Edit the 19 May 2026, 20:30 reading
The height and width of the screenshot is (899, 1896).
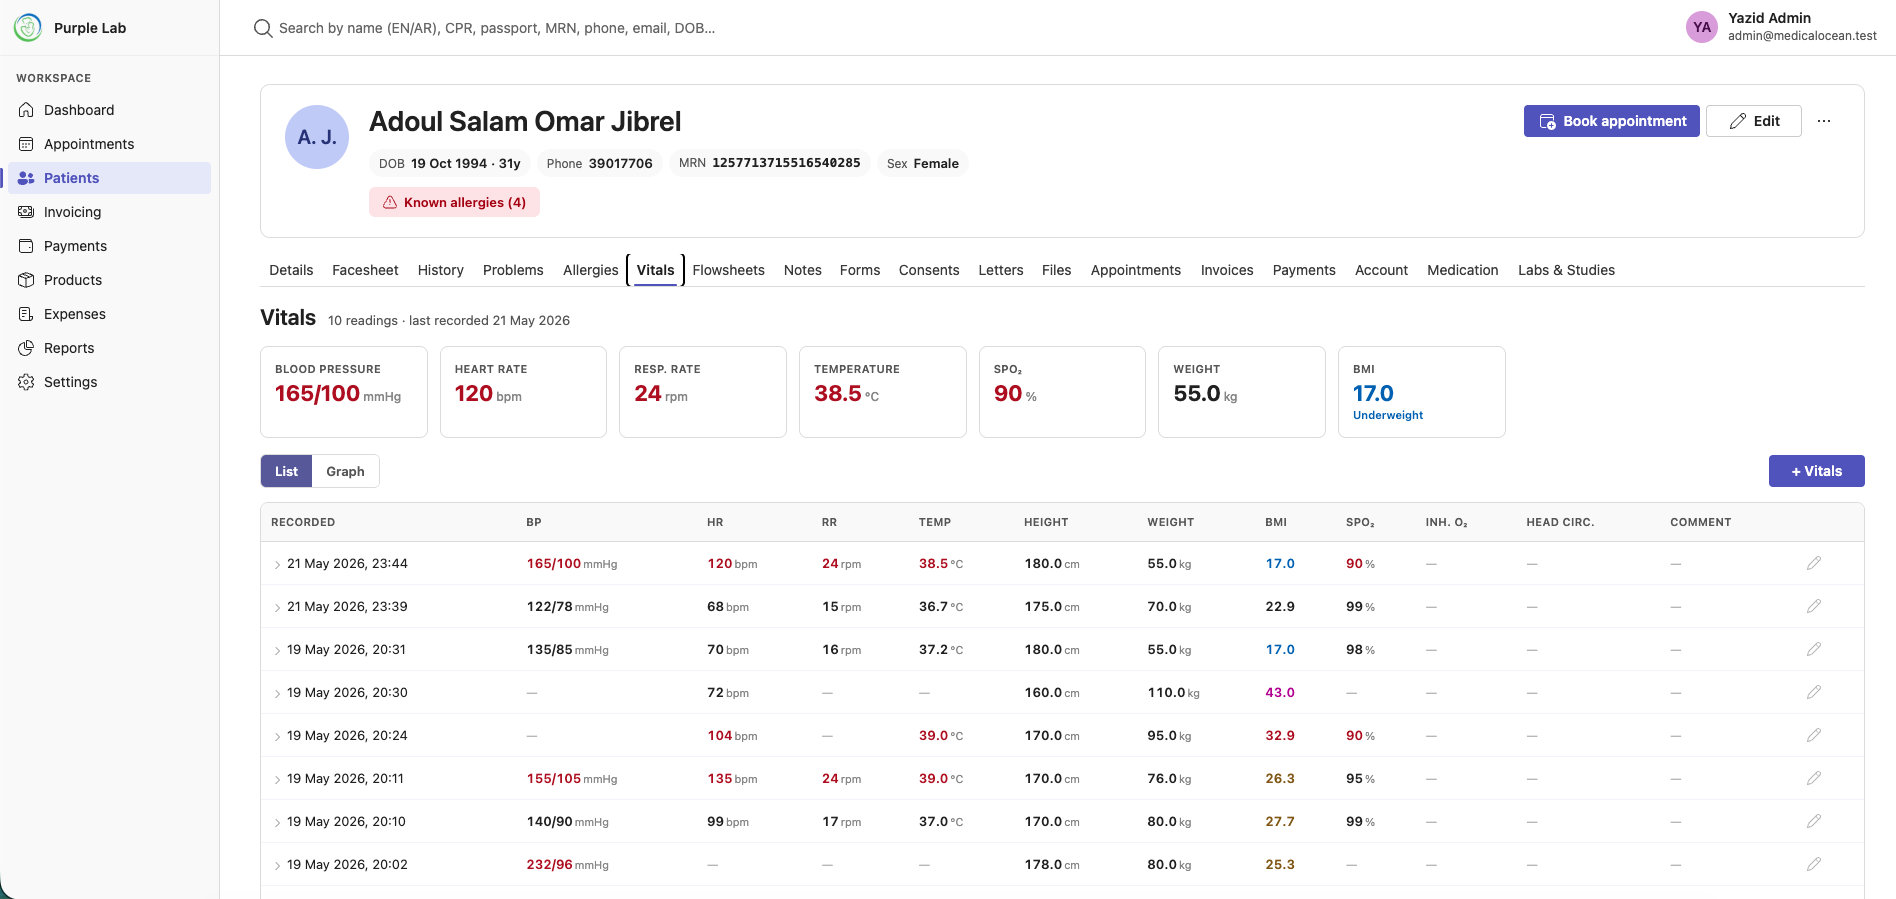pos(1814,692)
